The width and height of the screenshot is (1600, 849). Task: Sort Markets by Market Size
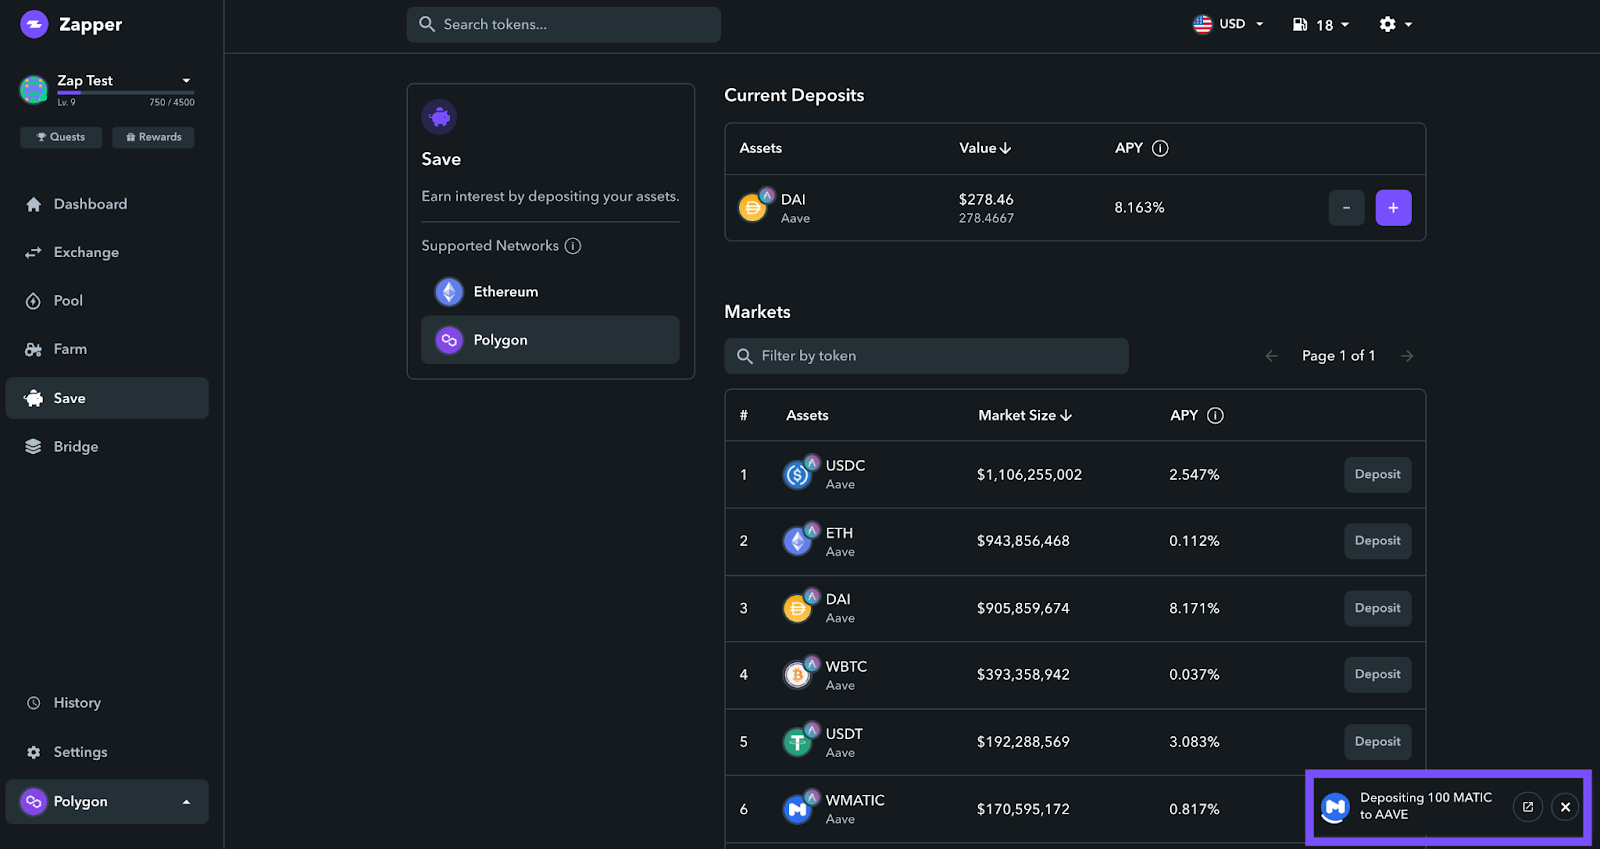click(1025, 415)
